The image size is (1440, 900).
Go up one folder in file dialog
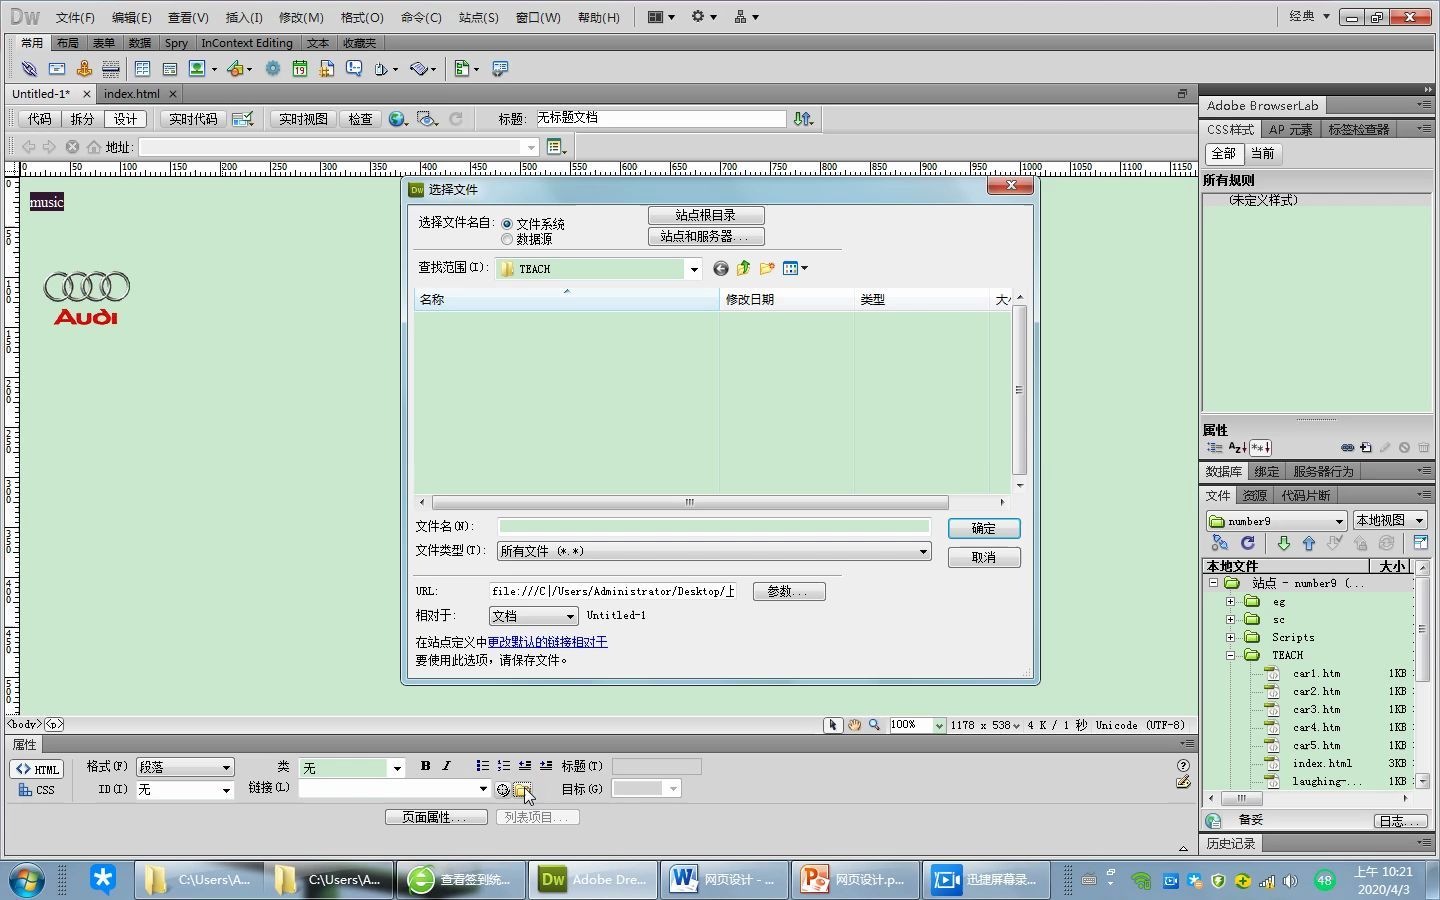tap(743, 268)
